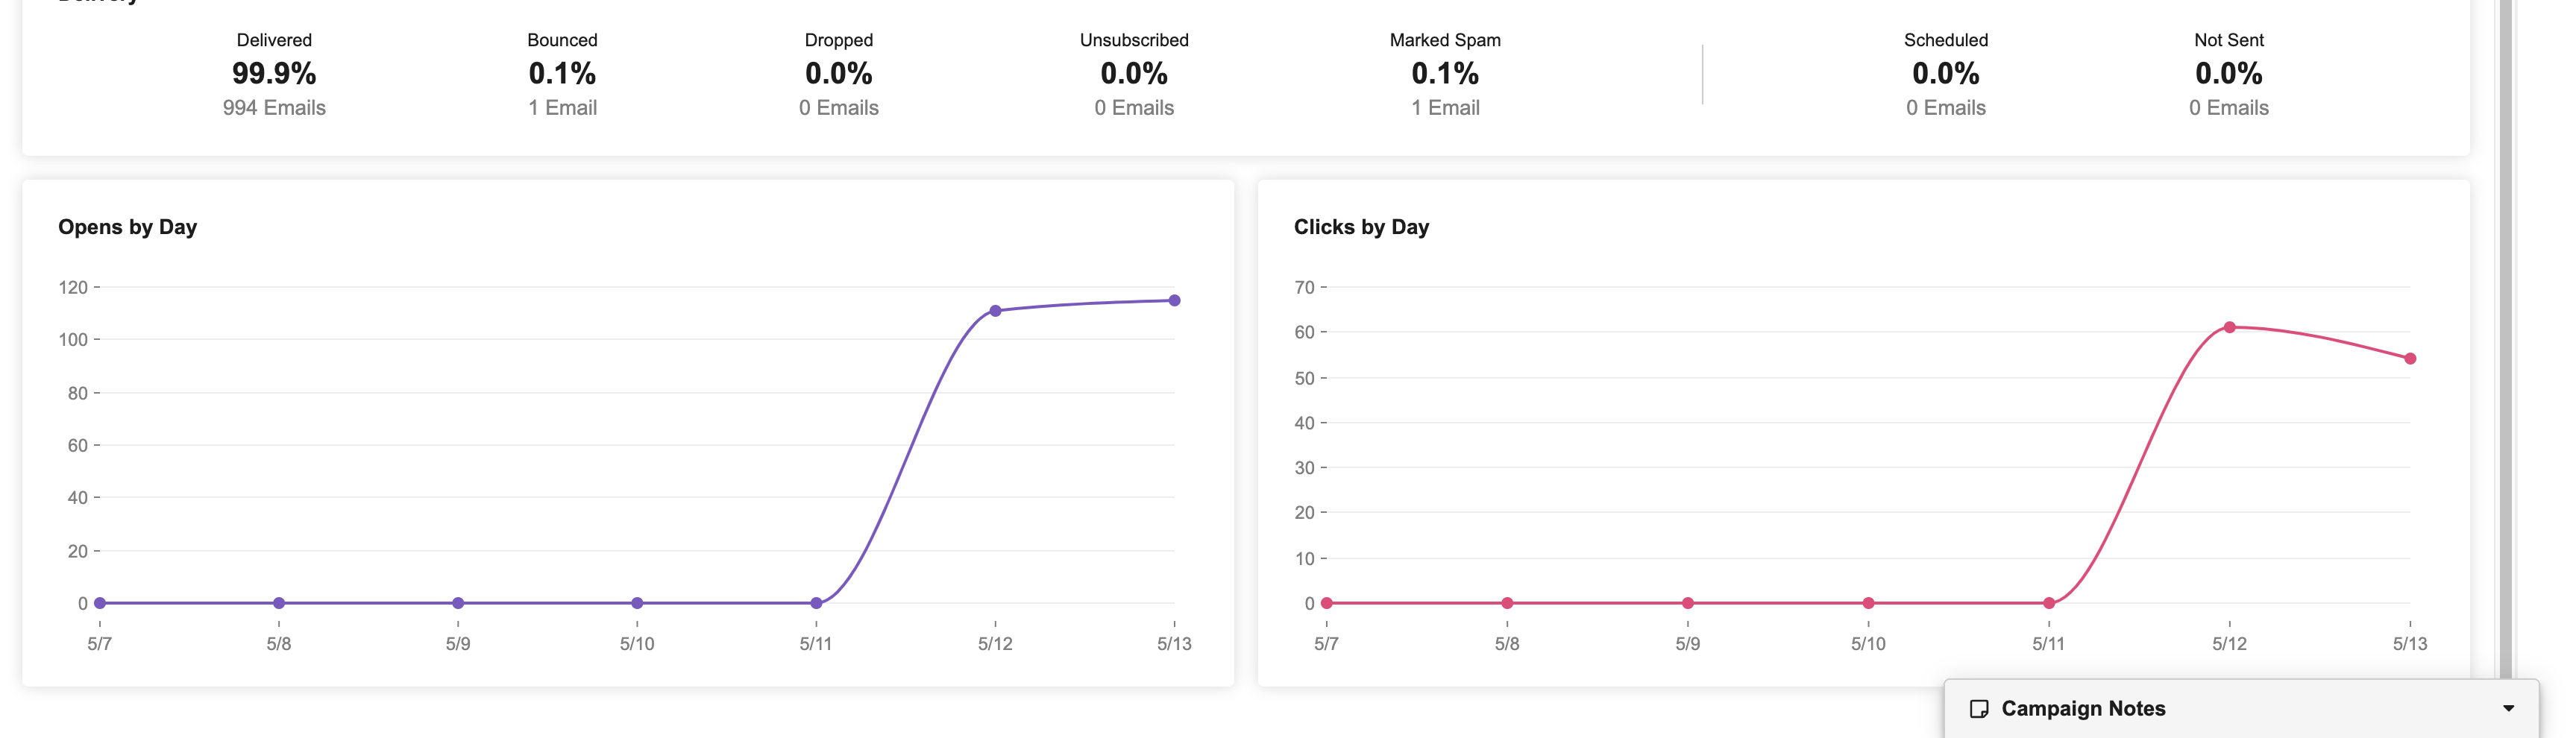
Task: Select the Unsubscribed 0.0% statistic
Action: (x=1134, y=73)
